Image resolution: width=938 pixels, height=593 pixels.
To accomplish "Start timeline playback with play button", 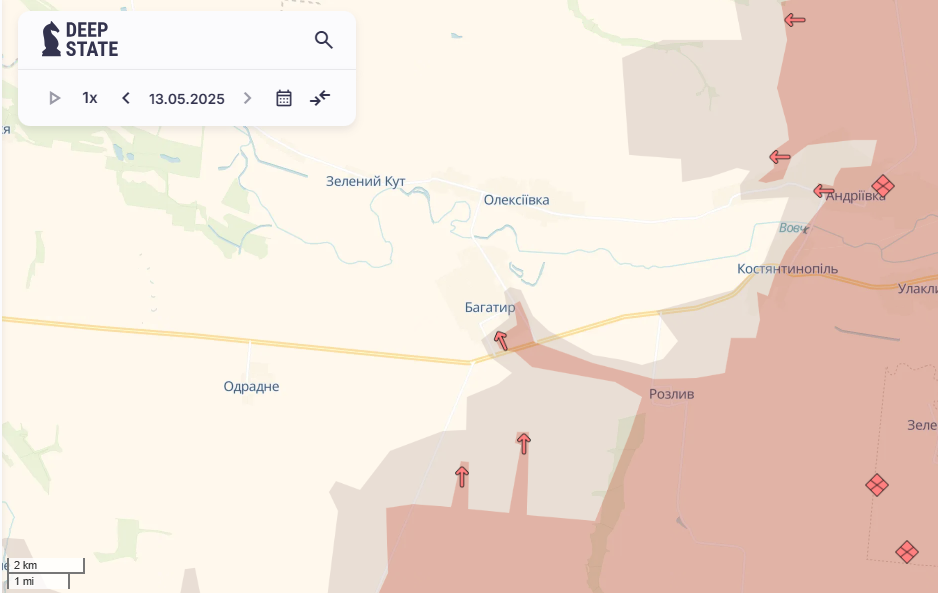I will [54, 98].
